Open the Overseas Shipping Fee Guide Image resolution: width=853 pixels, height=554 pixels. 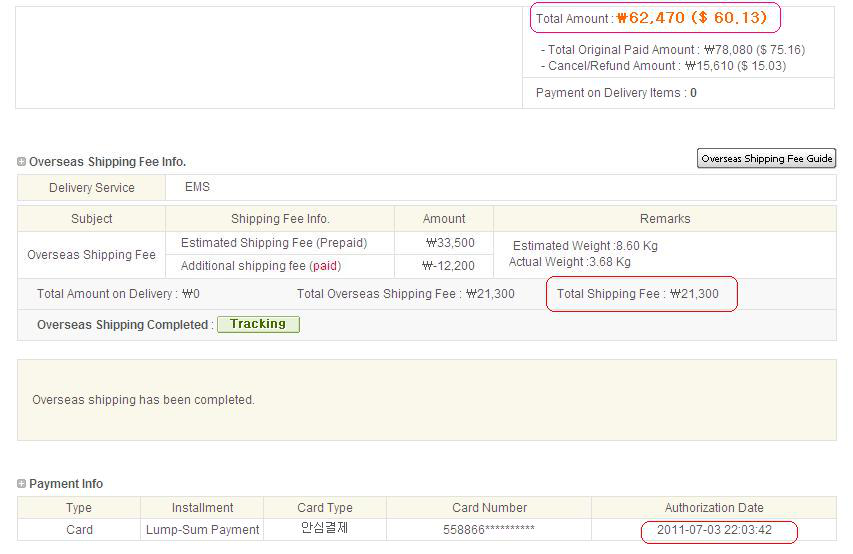click(x=766, y=159)
